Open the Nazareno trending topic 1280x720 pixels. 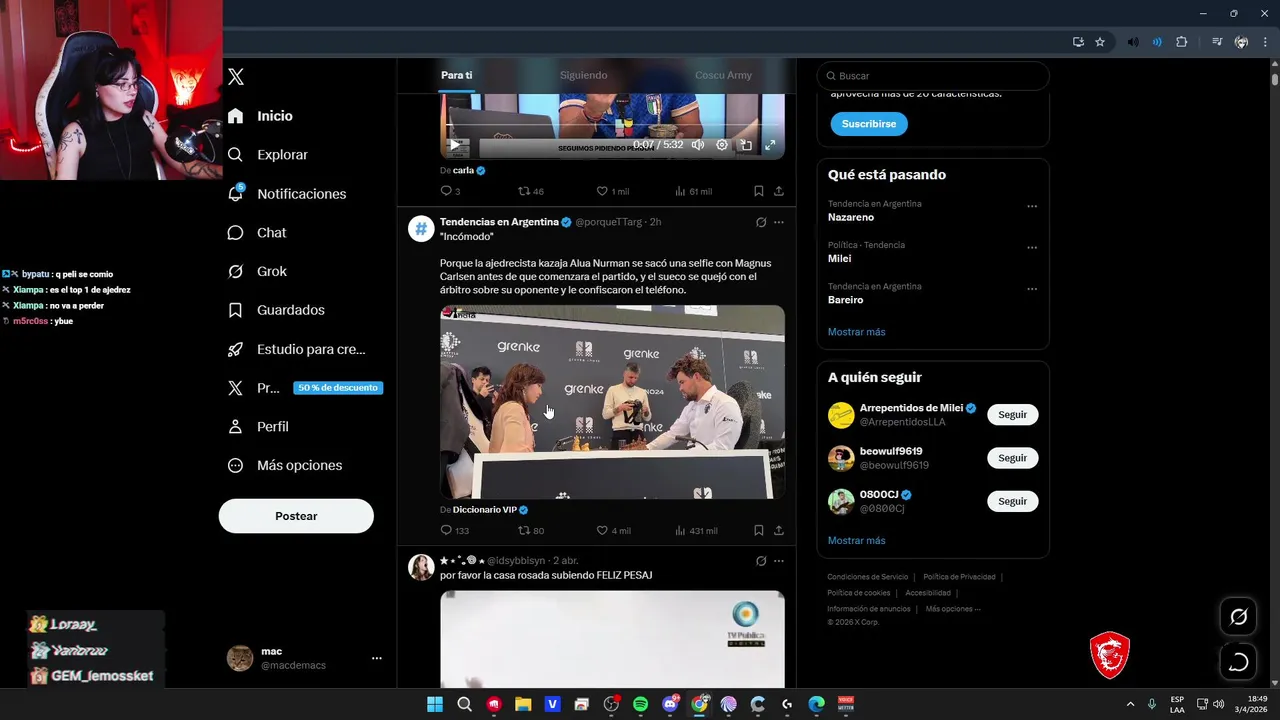coord(851,217)
